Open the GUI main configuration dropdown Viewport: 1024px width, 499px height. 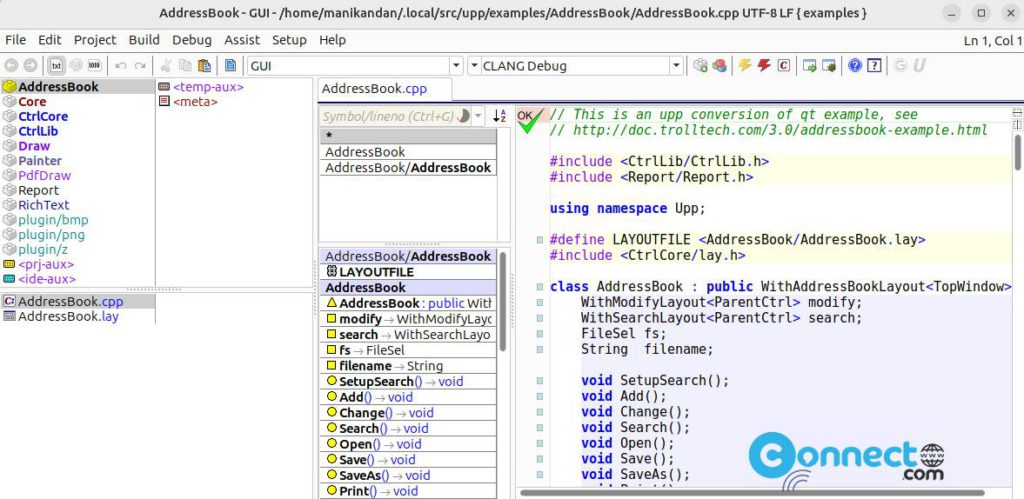click(456, 65)
